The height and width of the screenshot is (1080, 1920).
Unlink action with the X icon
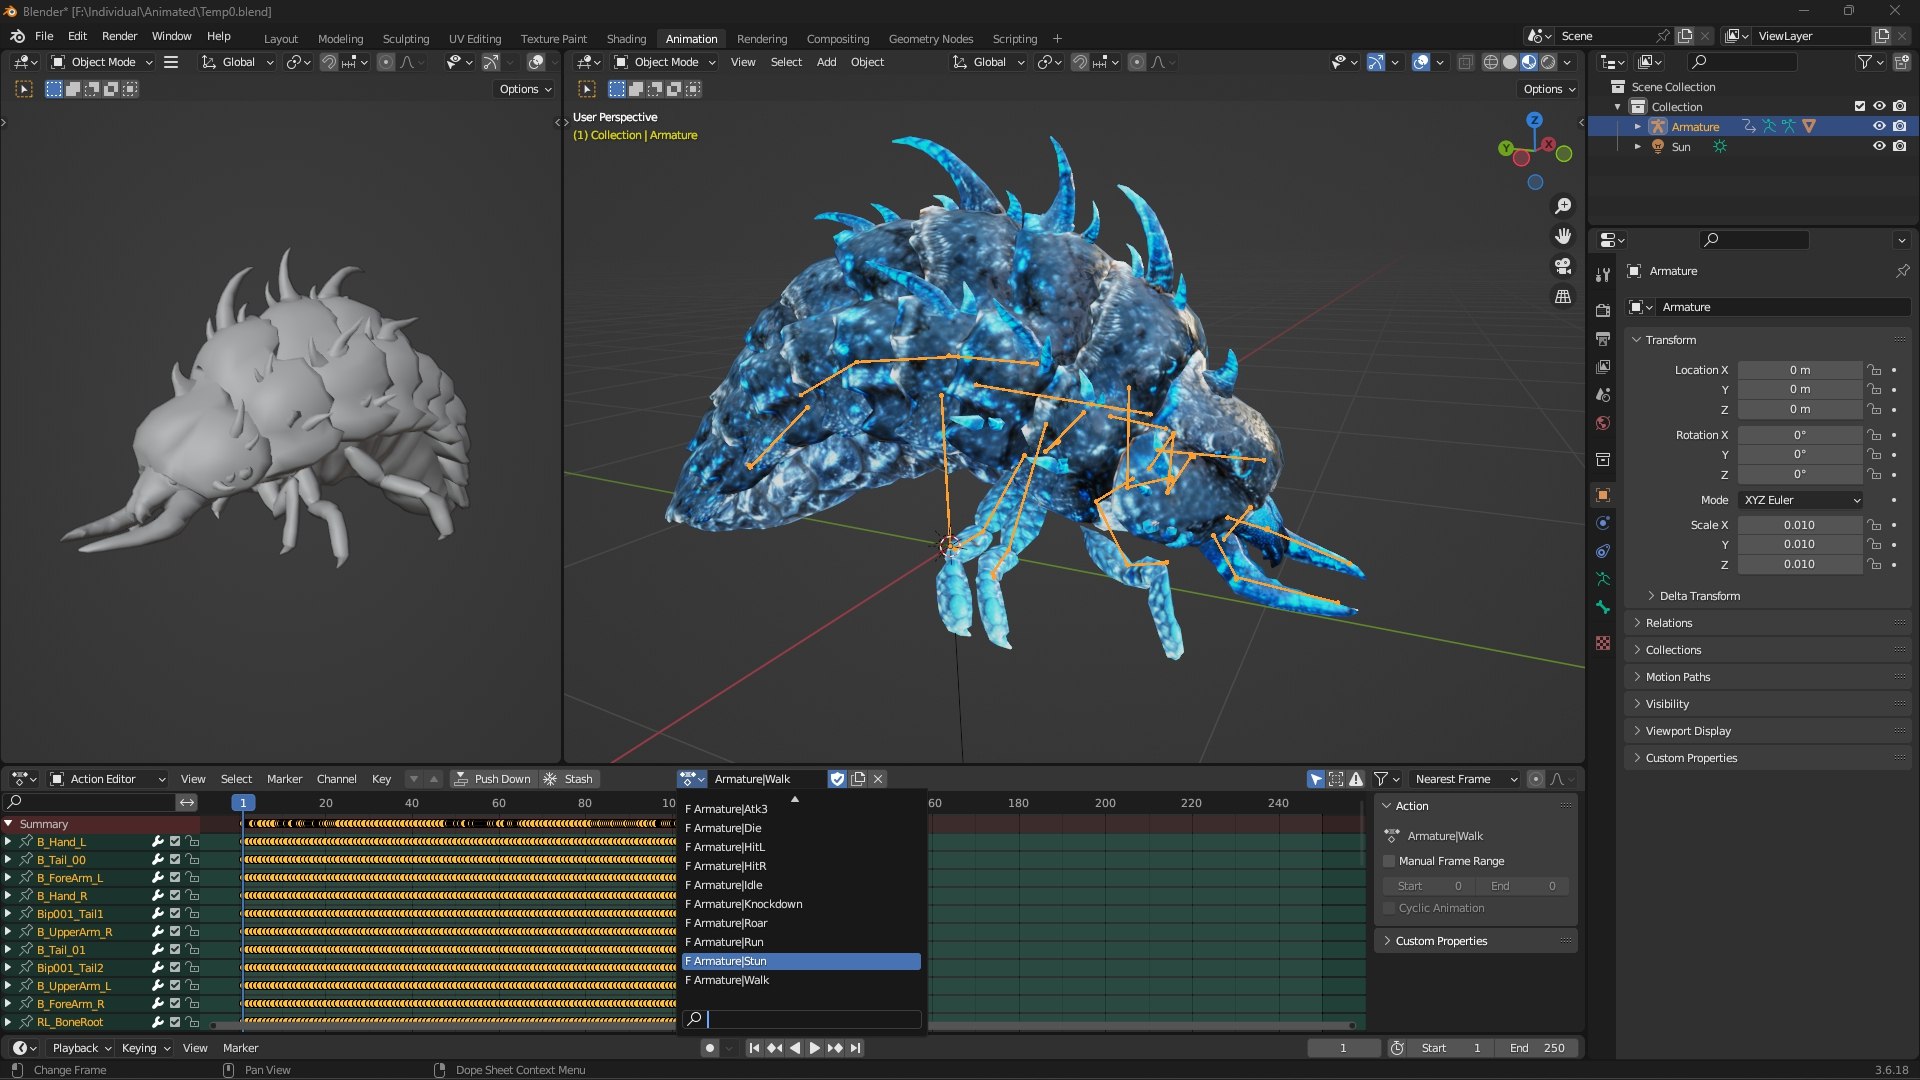coord(878,779)
